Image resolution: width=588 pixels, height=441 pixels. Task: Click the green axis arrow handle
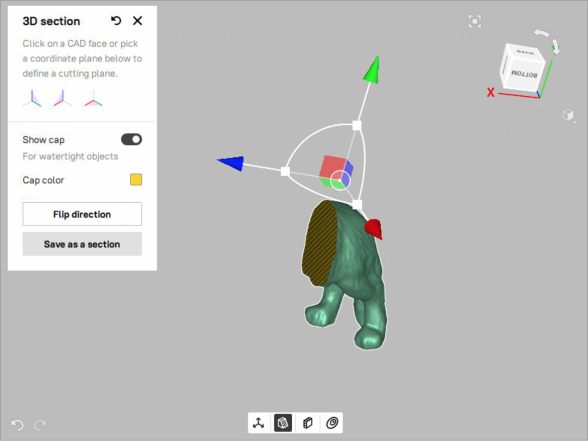(372, 69)
